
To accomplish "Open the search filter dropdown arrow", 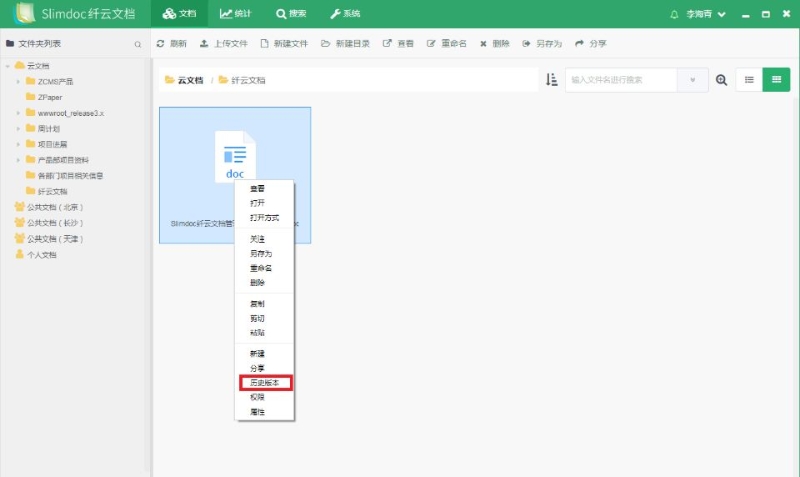I will pyautogui.click(x=693, y=80).
